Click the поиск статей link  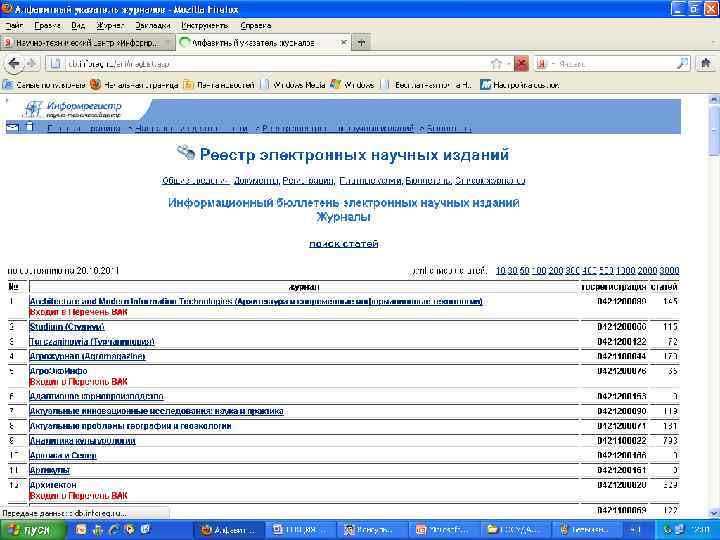(x=343, y=244)
